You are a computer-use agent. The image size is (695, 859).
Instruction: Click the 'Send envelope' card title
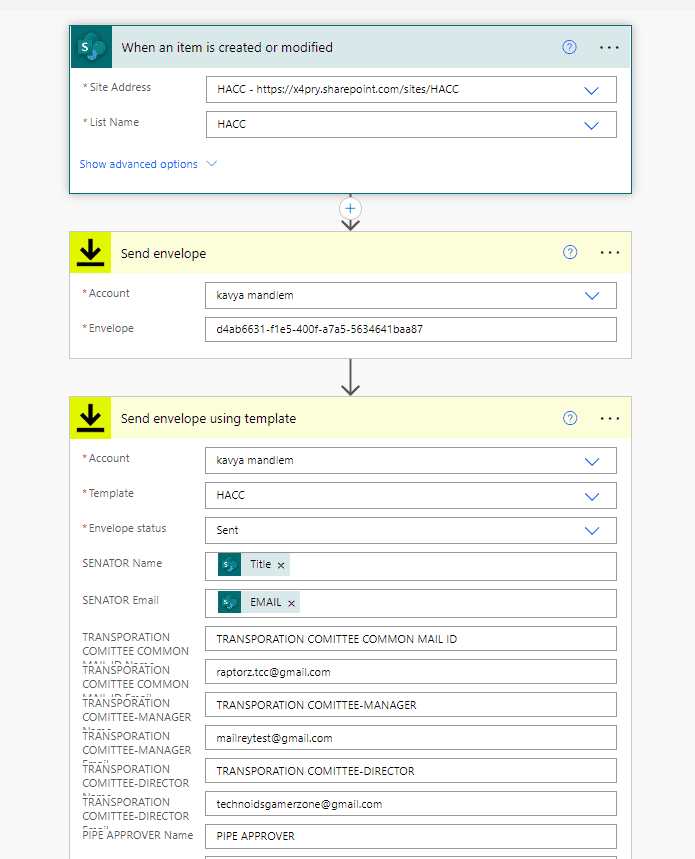pos(163,254)
